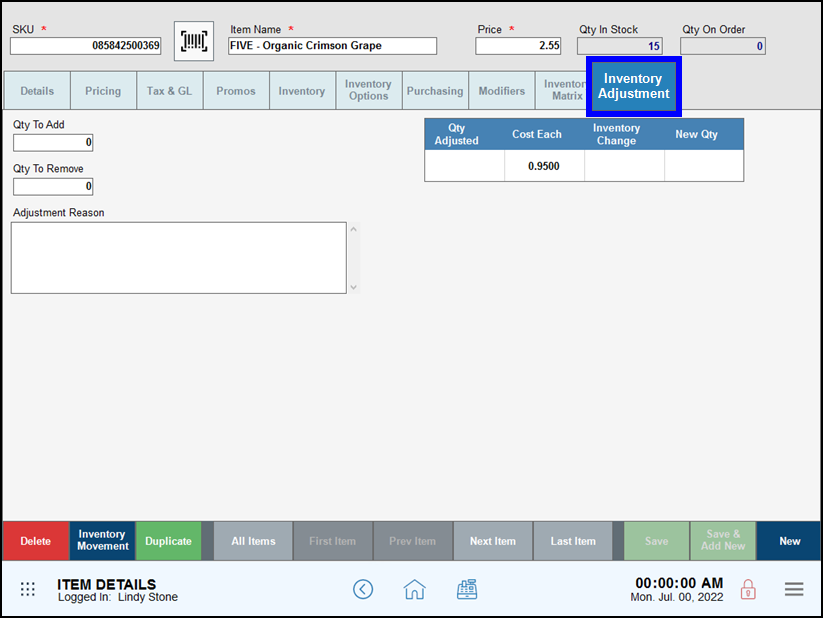
Task: Switch to the Pricing tab
Action: tap(103, 90)
